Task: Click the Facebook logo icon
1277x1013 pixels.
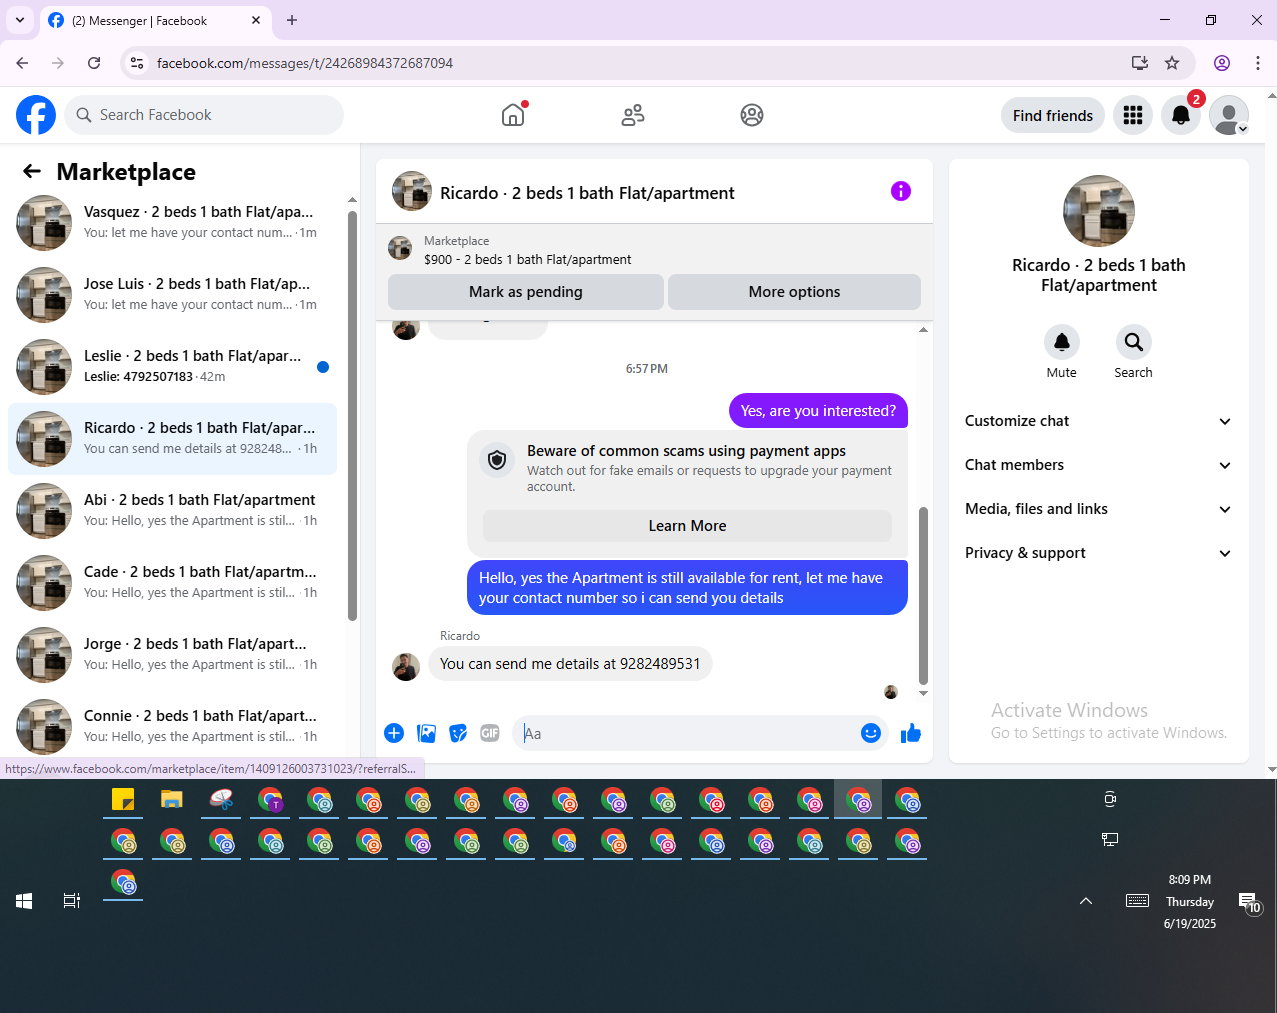Action: 36,115
